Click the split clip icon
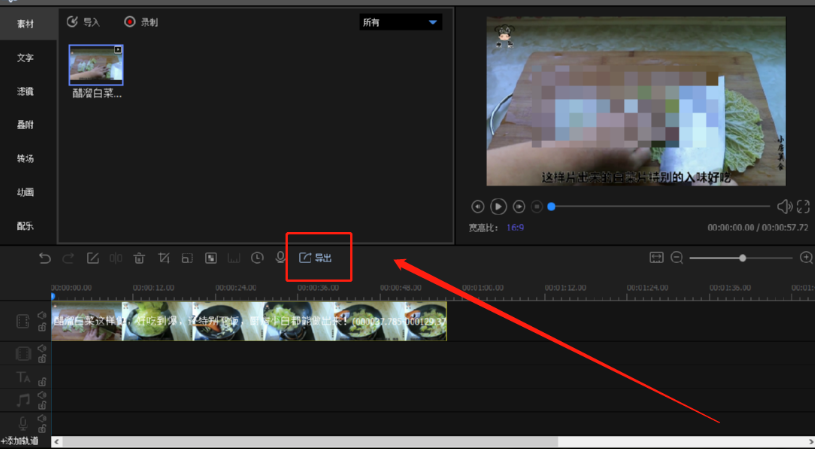The height and width of the screenshot is (449, 815). [x=116, y=258]
